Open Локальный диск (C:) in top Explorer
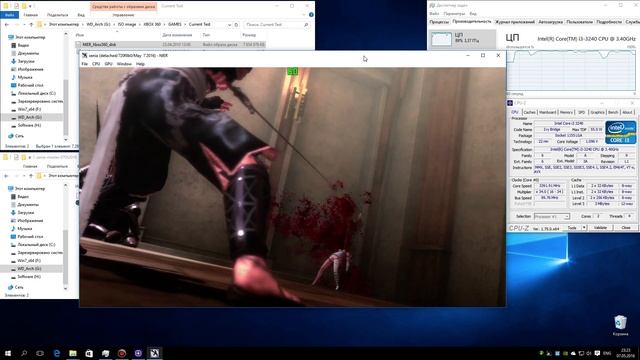Image resolution: width=640 pixels, height=360 pixels. (36, 93)
